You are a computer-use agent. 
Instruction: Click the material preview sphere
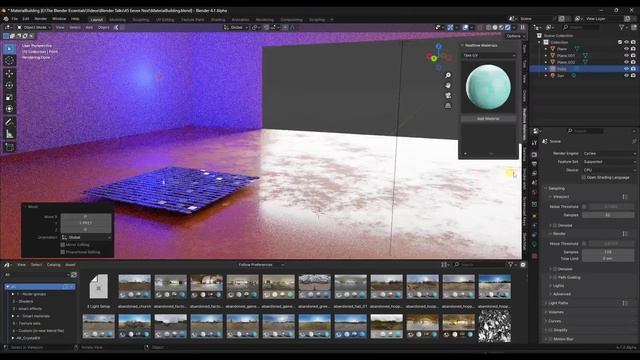488,87
